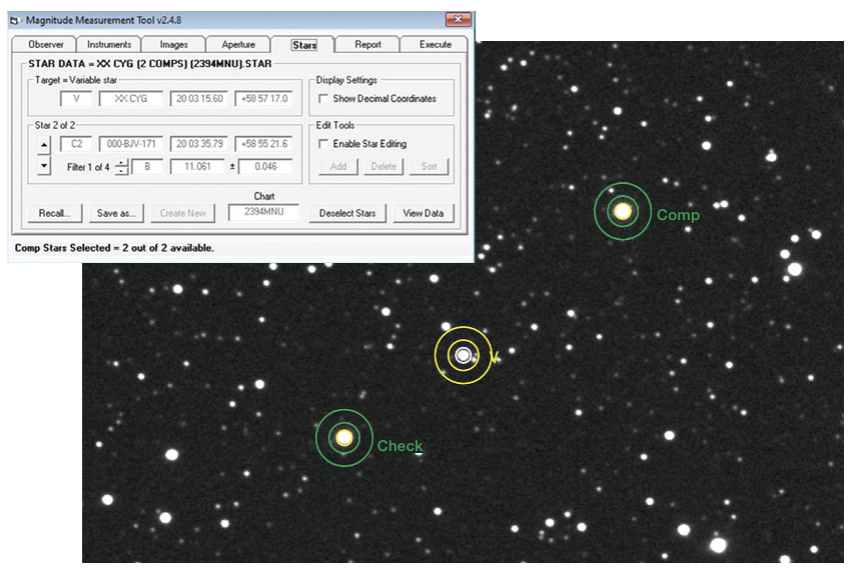864x578 pixels.
Task: Click the Save as... button
Action: coord(116,213)
